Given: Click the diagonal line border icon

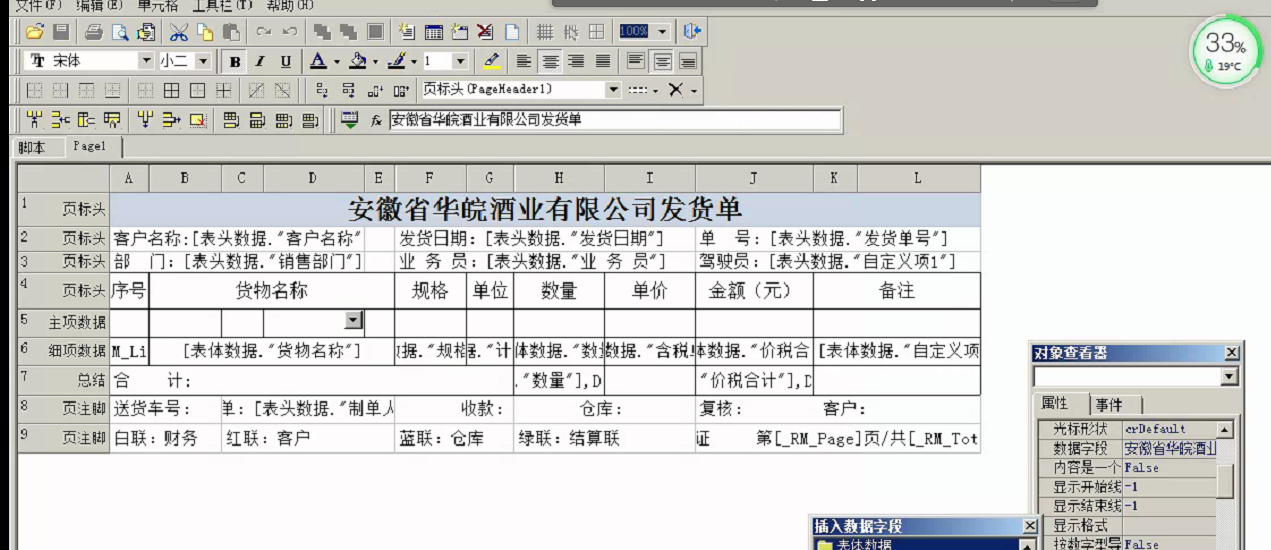Looking at the screenshot, I should (x=257, y=90).
